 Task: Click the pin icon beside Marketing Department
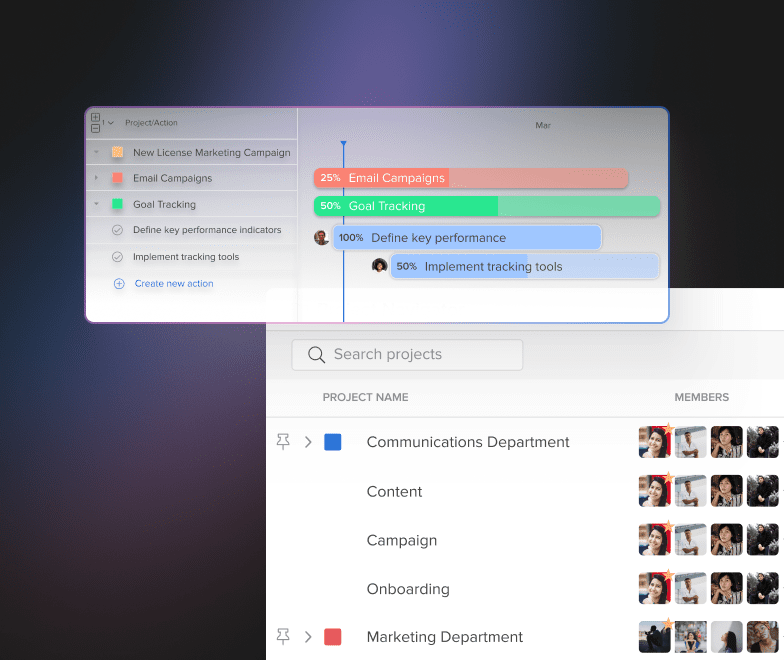(x=283, y=637)
